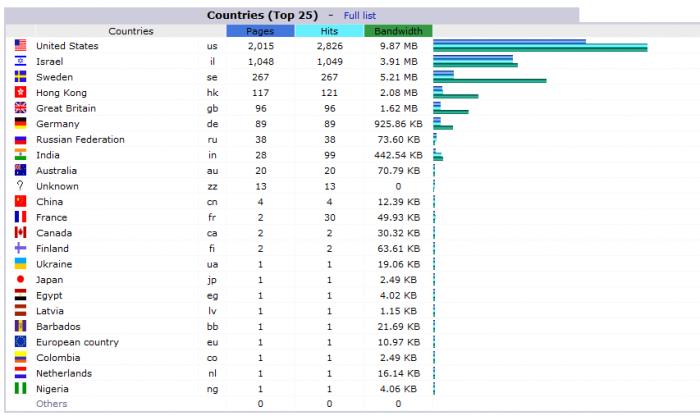The width and height of the screenshot is (700, 416).
Task: Click the United States bar graph
Action: tap(540, 46)
